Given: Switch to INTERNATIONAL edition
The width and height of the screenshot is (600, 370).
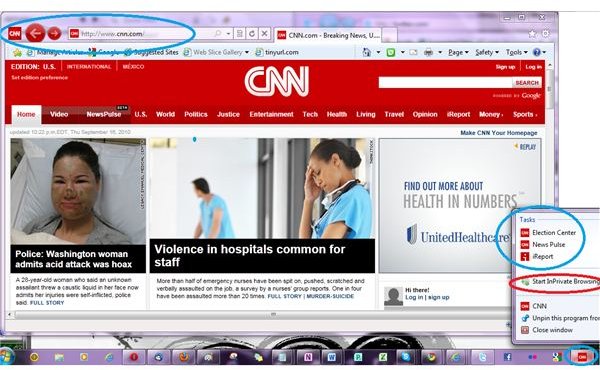Looking at the screenshot, I should (x=89, y=67).
